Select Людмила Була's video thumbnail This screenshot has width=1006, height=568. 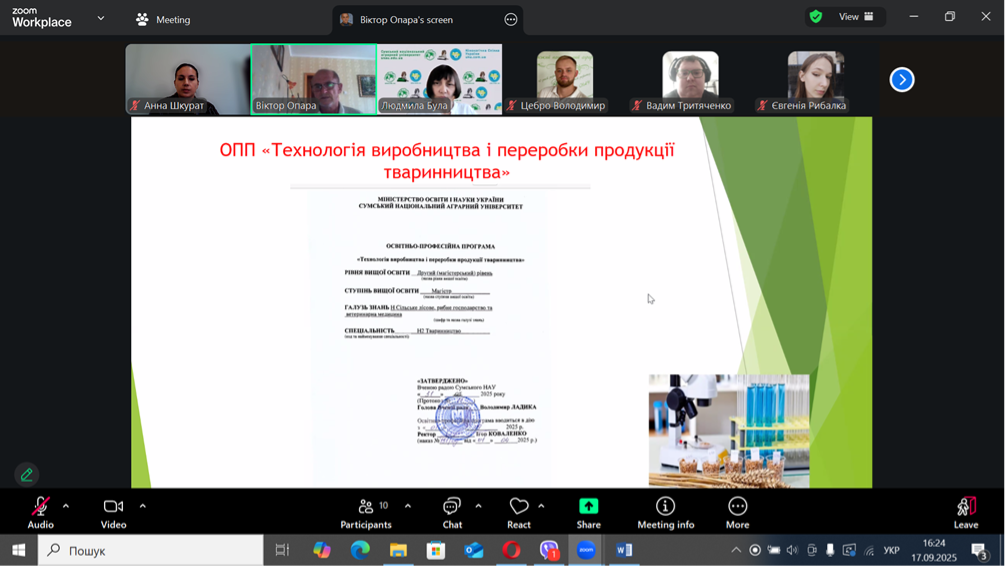click(439, 78)
